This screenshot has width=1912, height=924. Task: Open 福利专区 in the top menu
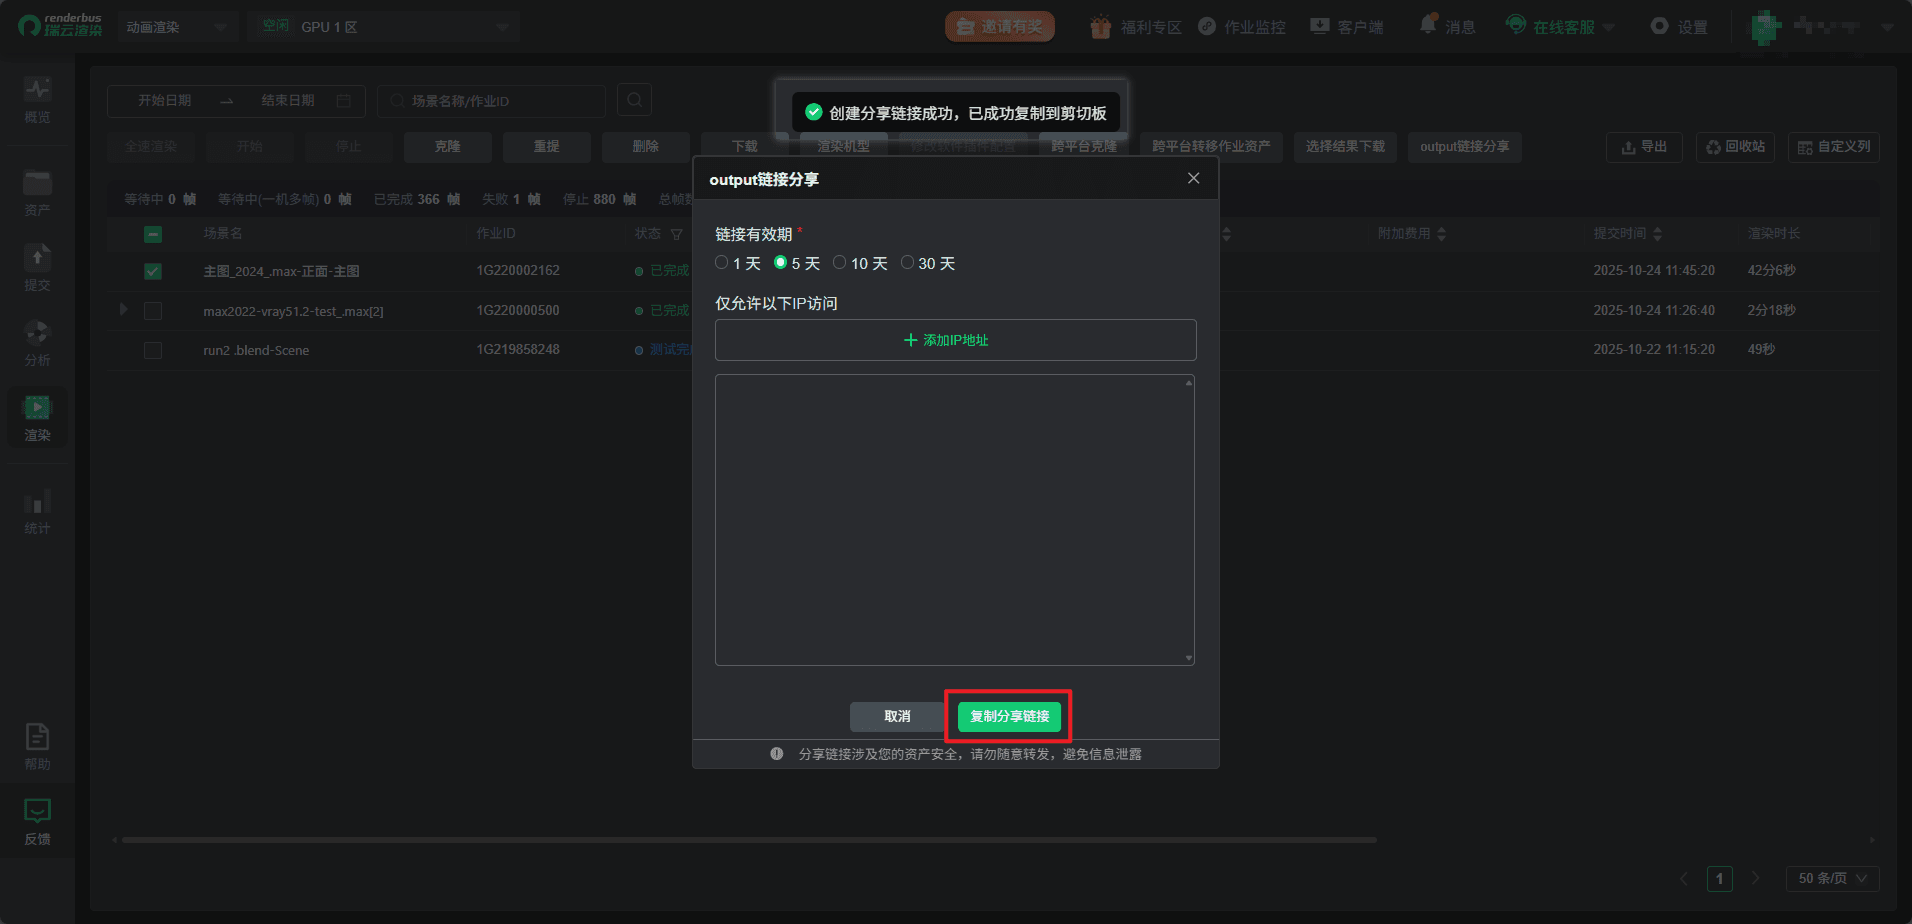pos(1136,27)
